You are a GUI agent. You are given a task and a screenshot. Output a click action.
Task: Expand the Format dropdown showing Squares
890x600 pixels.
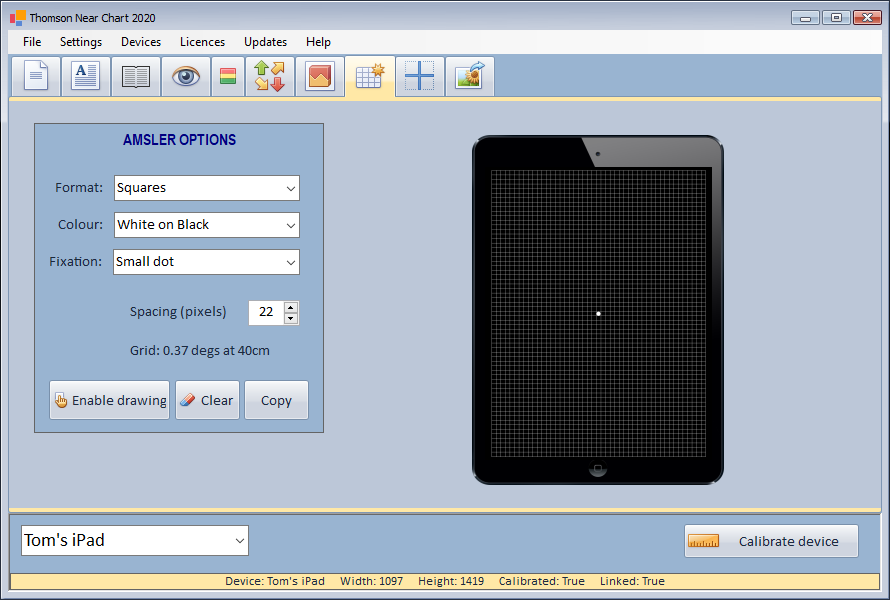pos(207,188)
